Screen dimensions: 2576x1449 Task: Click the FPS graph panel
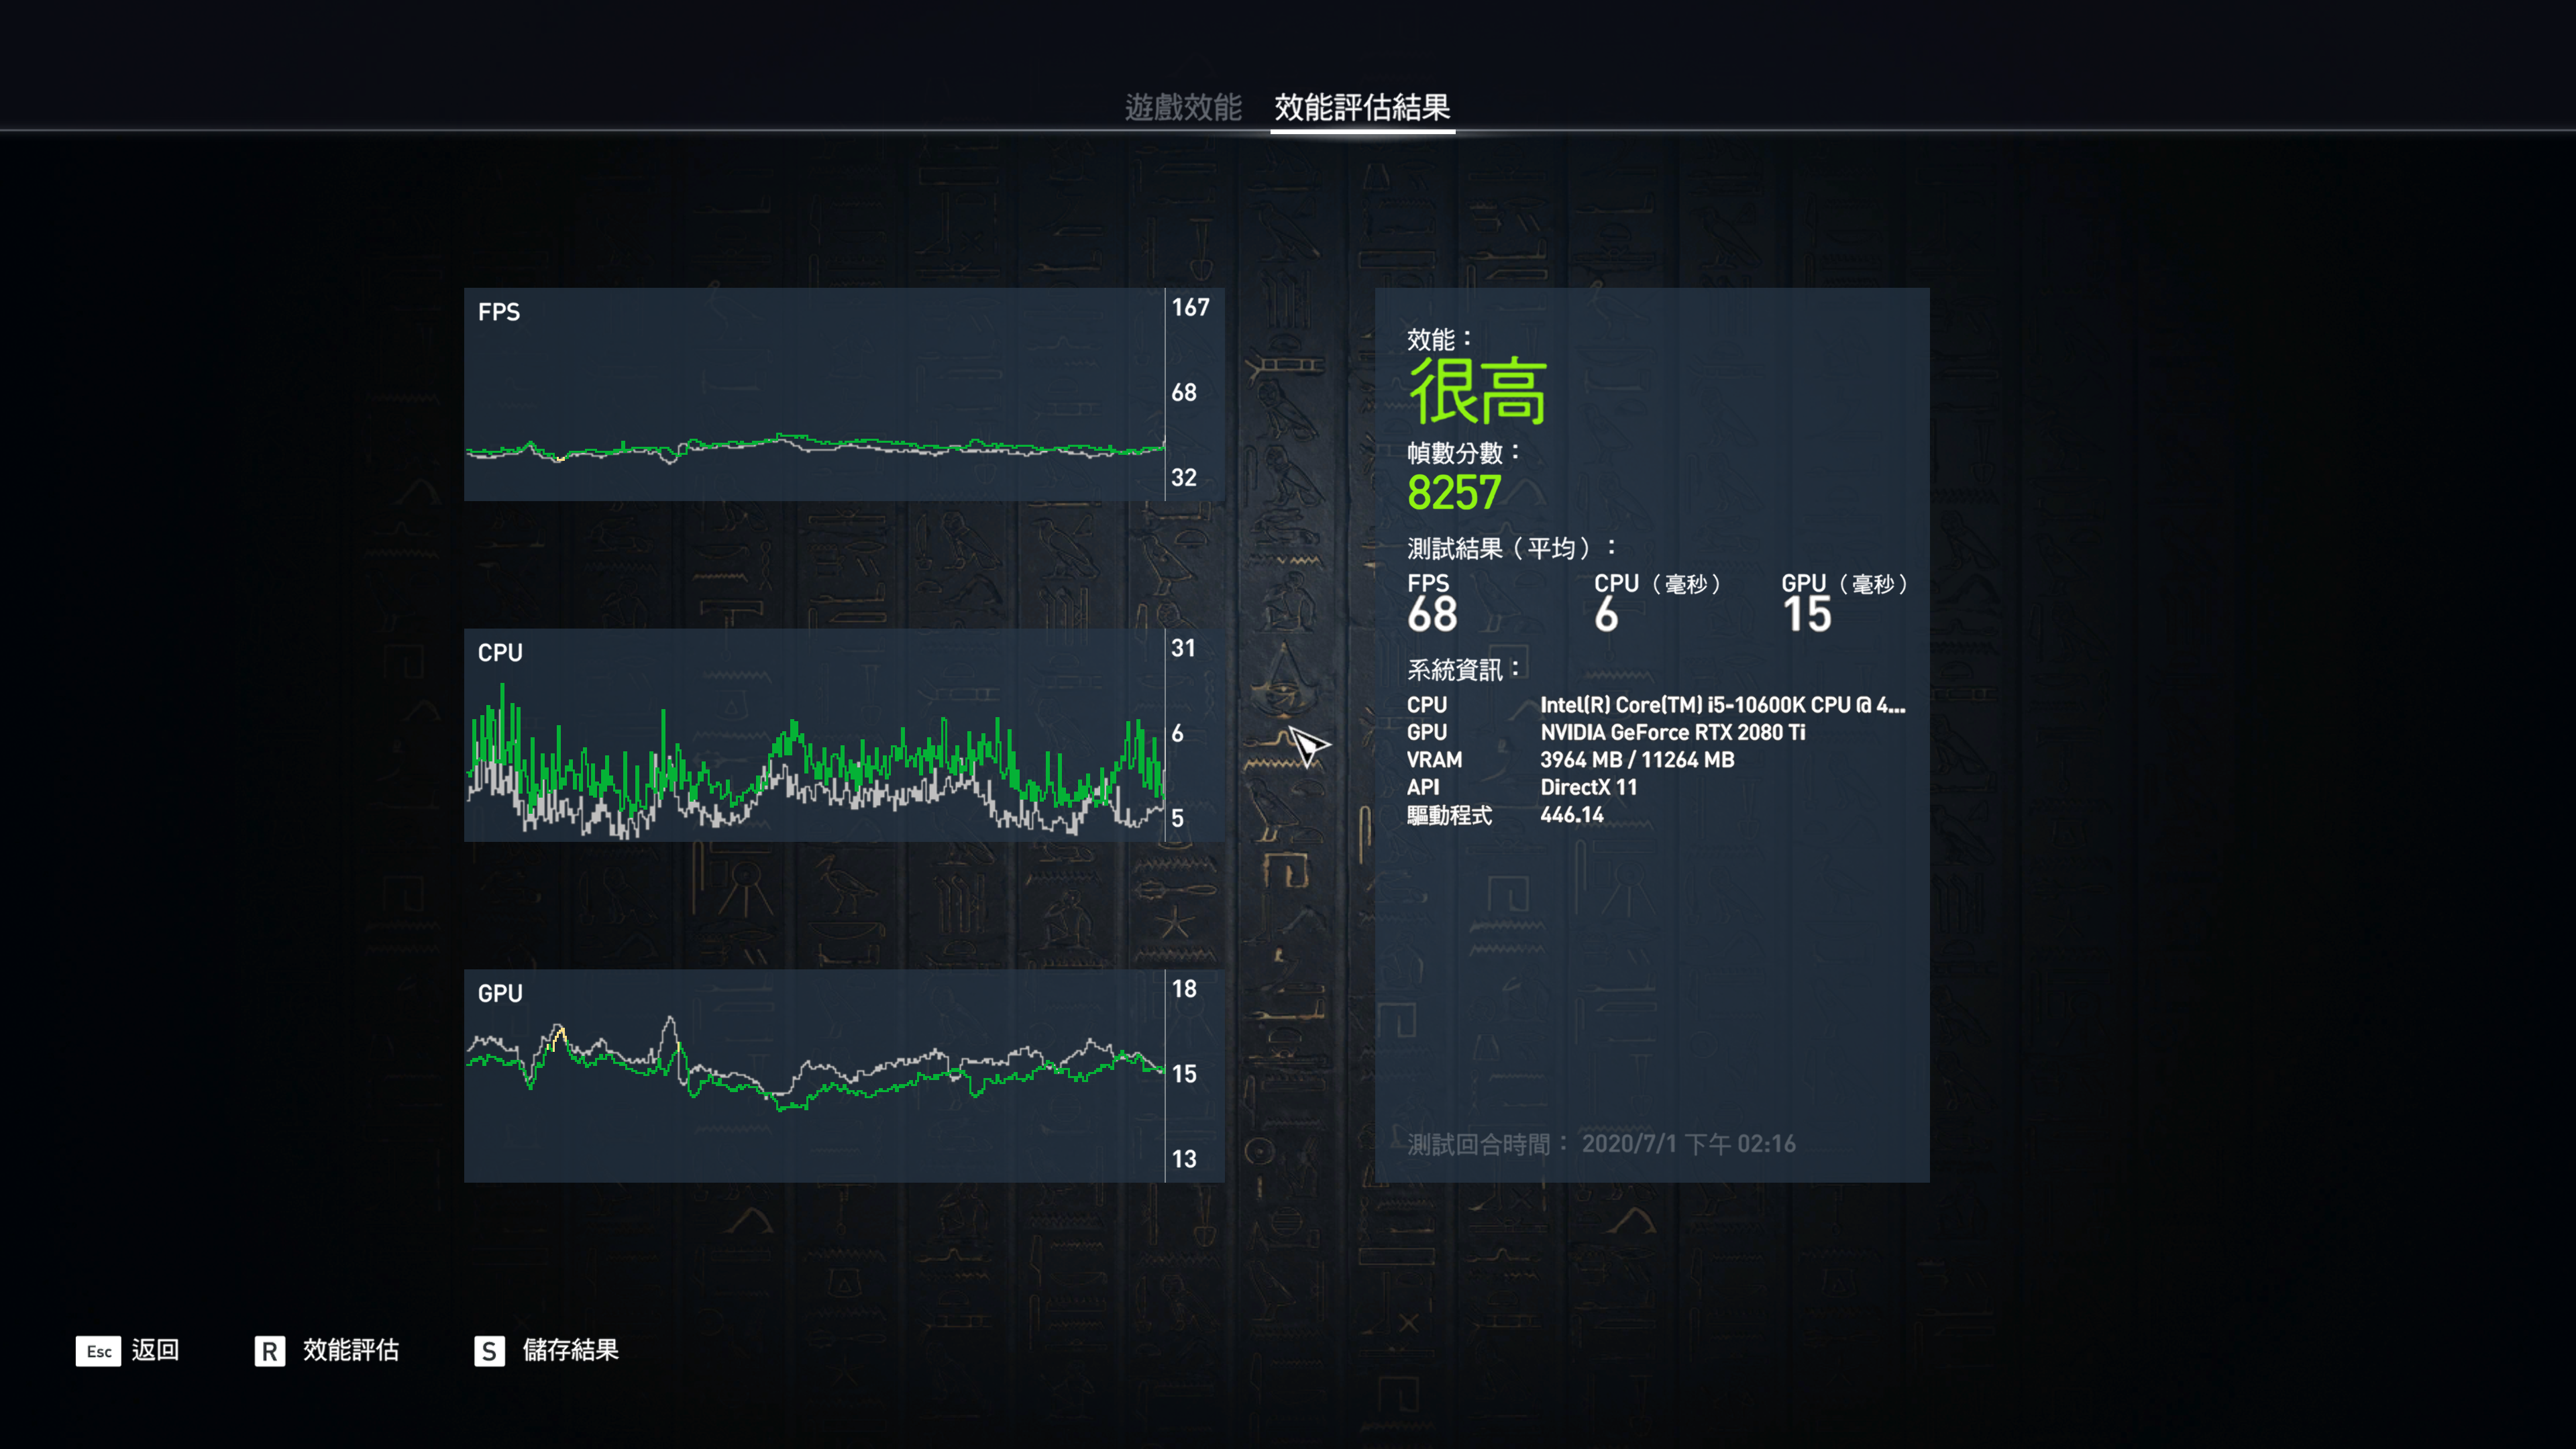click(x=814, y=394)
